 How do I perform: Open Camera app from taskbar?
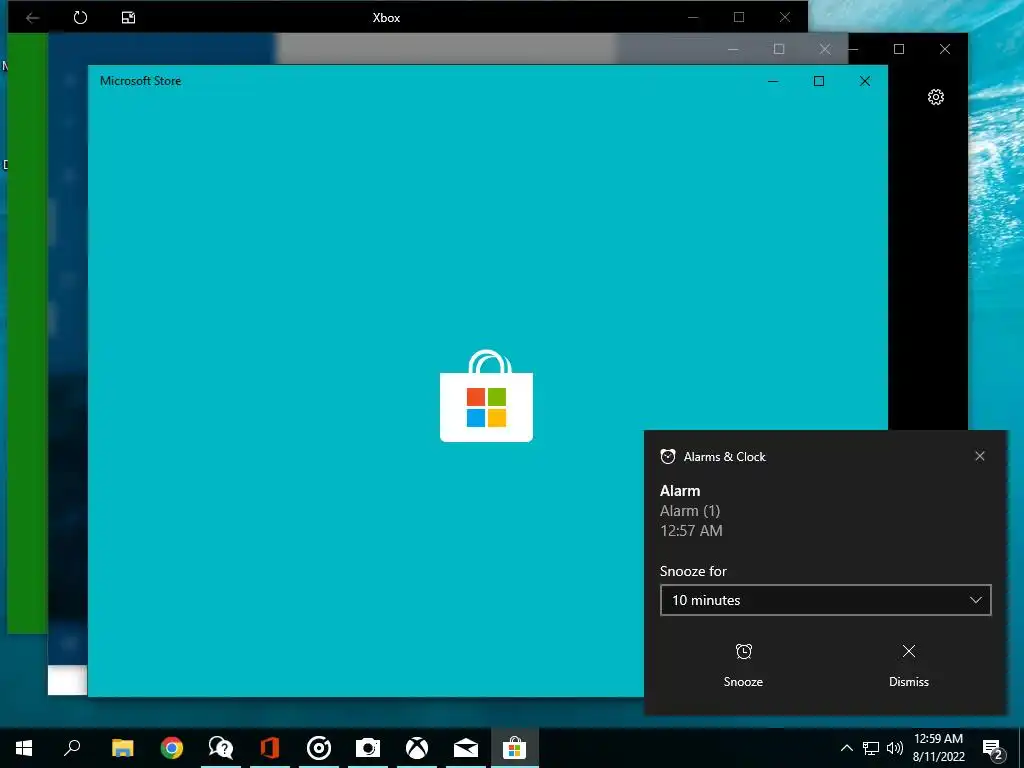click(x=368, y=748)
